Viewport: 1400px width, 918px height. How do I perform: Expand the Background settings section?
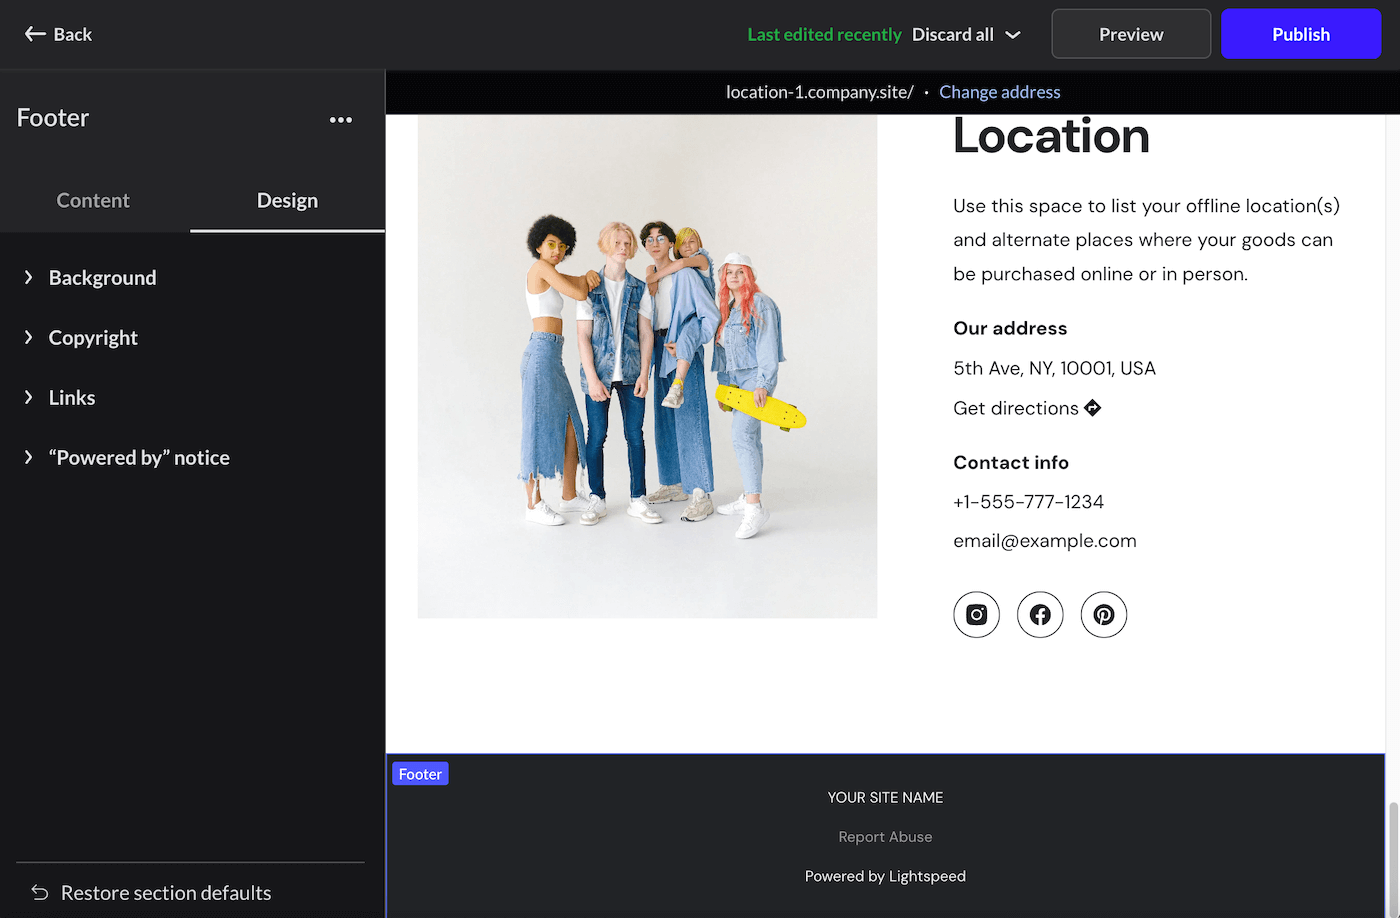(x=102, y=277)
